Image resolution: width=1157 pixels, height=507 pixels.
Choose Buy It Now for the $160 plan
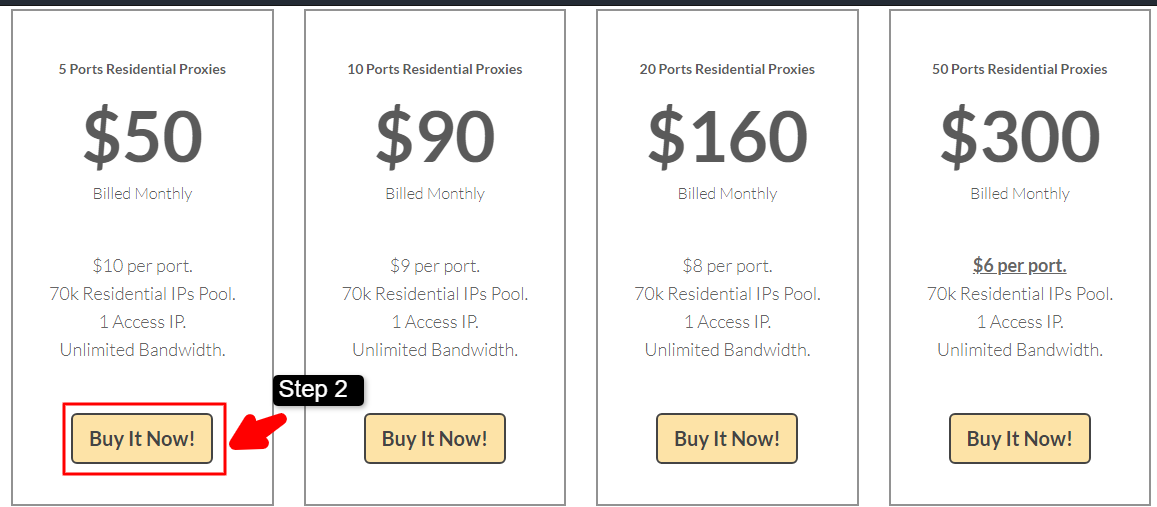point(727,439)
